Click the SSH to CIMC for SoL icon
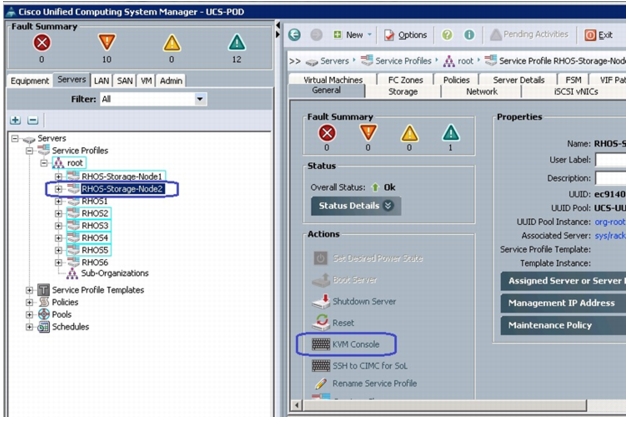Image resolution: width=630 pixels, height=431 pixels. pyautogui.click(x=321, y=366)
